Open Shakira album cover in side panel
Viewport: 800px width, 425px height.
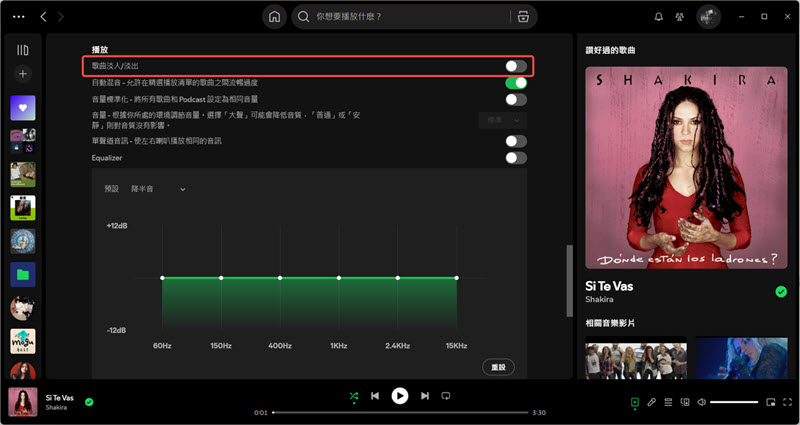686,168
